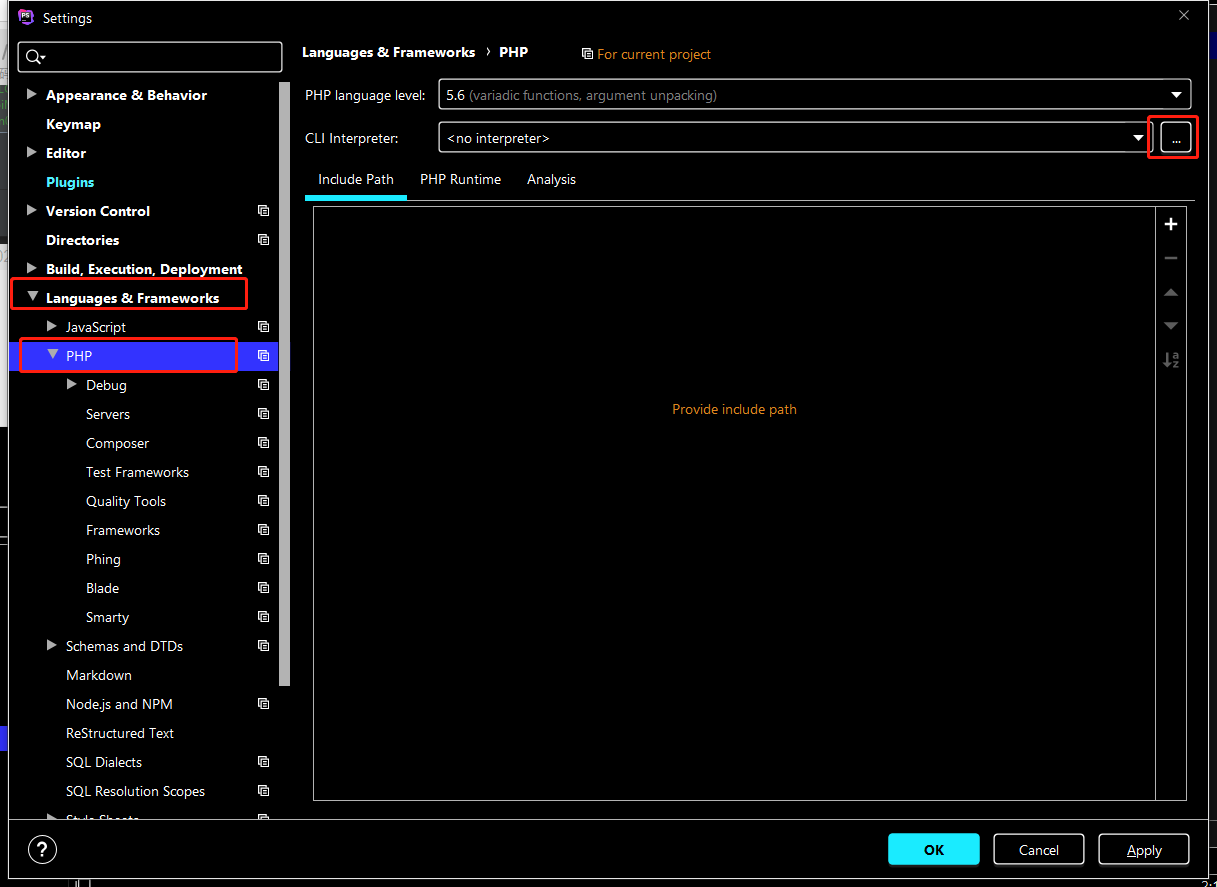Click the add include path plus icon

pos(1171,224)
